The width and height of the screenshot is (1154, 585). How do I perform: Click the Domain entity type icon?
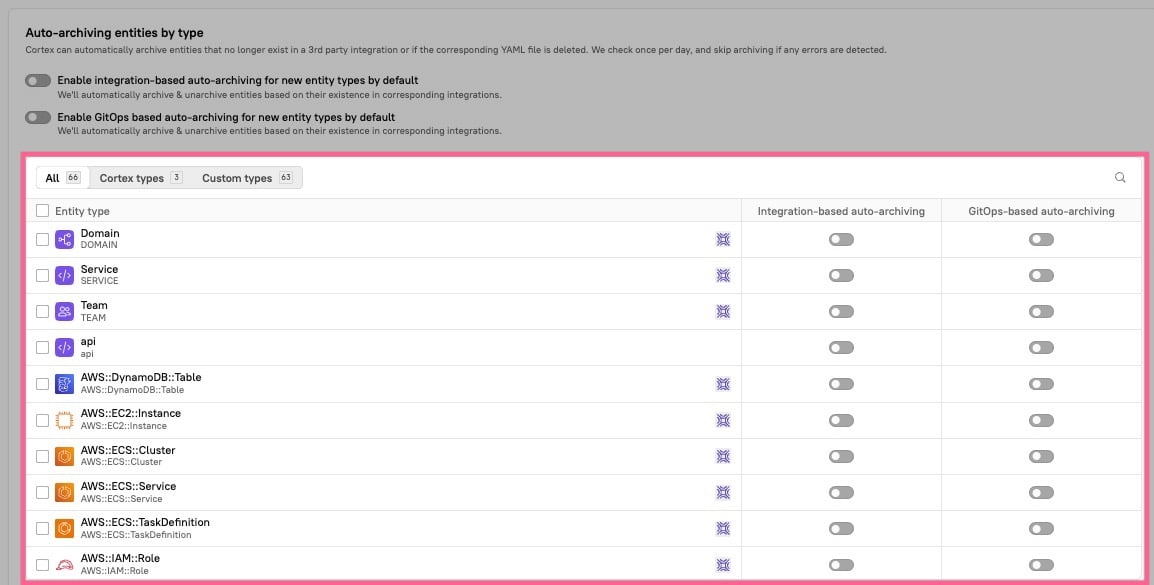click(65, 239)
